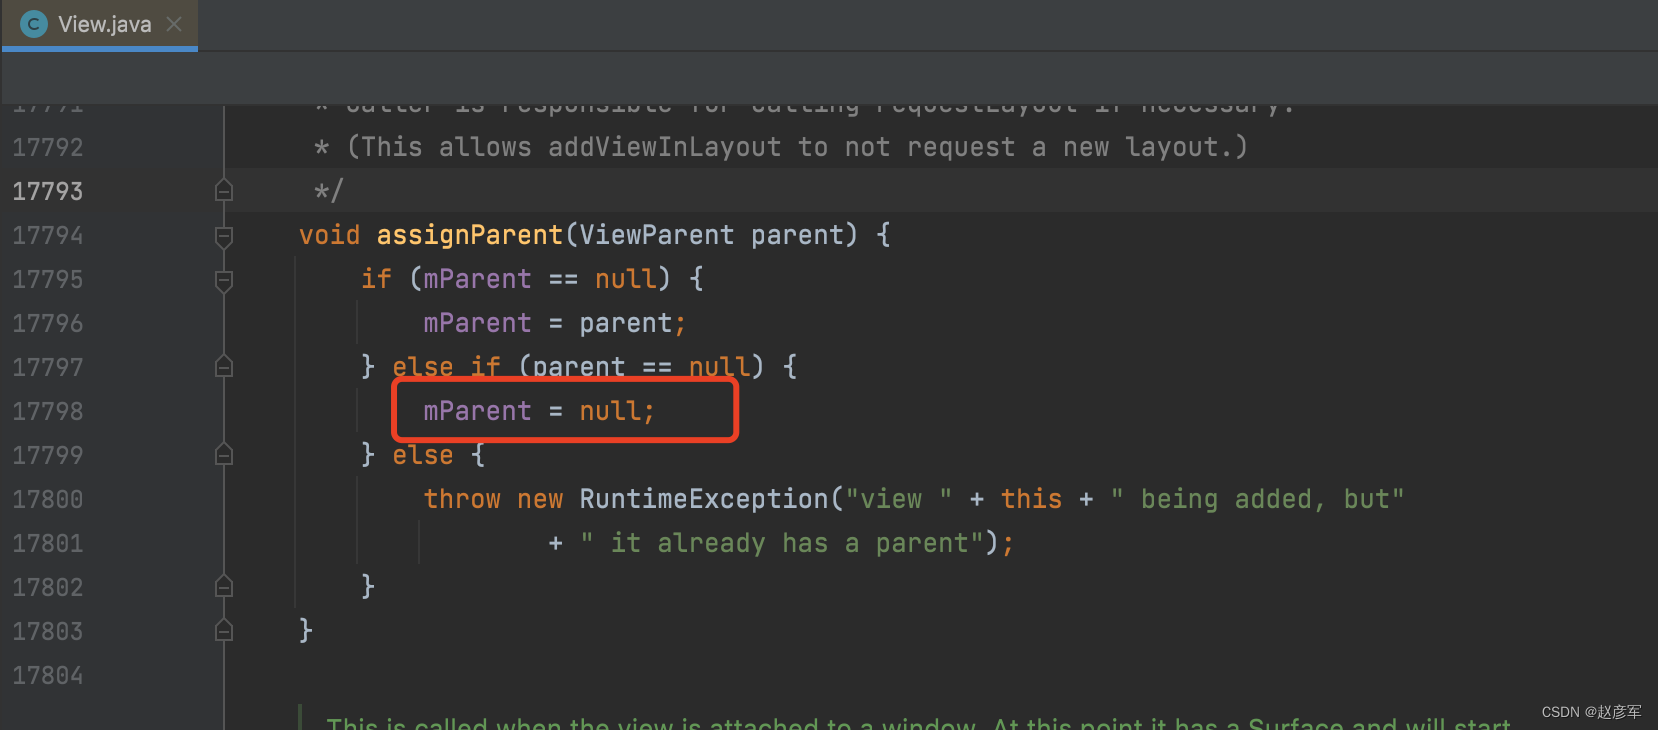The width and height of the screenshot is (1658, 730).
Task: Click the assignParent method name
Action: tap(470, 235)
